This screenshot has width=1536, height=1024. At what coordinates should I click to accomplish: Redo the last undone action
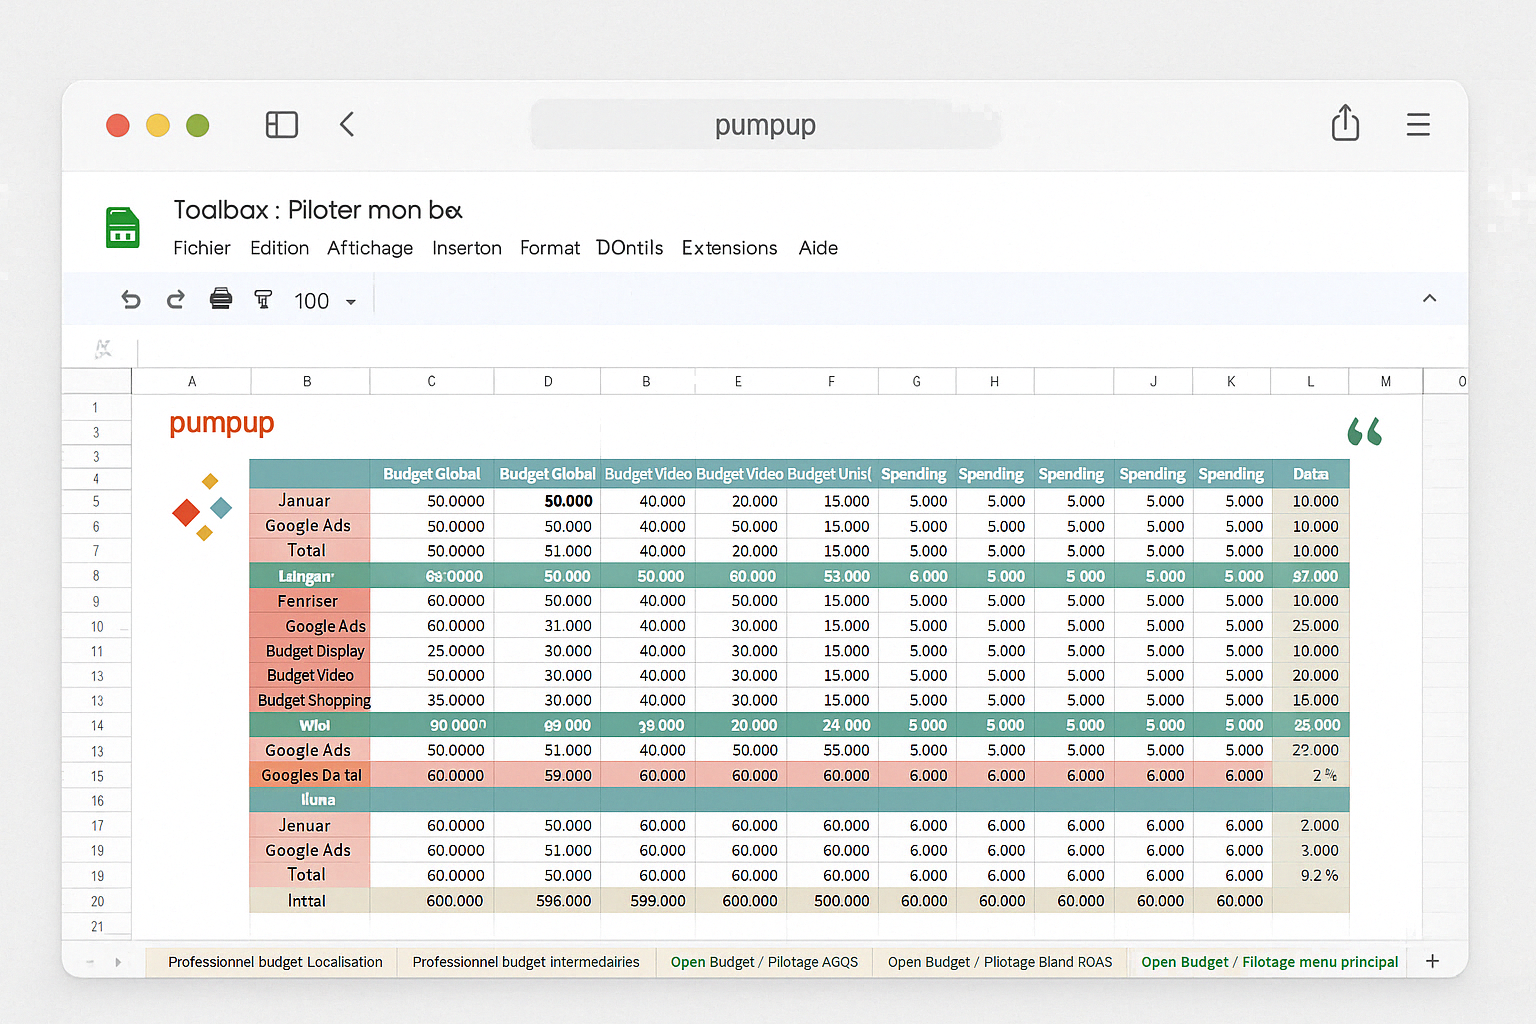coord(175,300)
